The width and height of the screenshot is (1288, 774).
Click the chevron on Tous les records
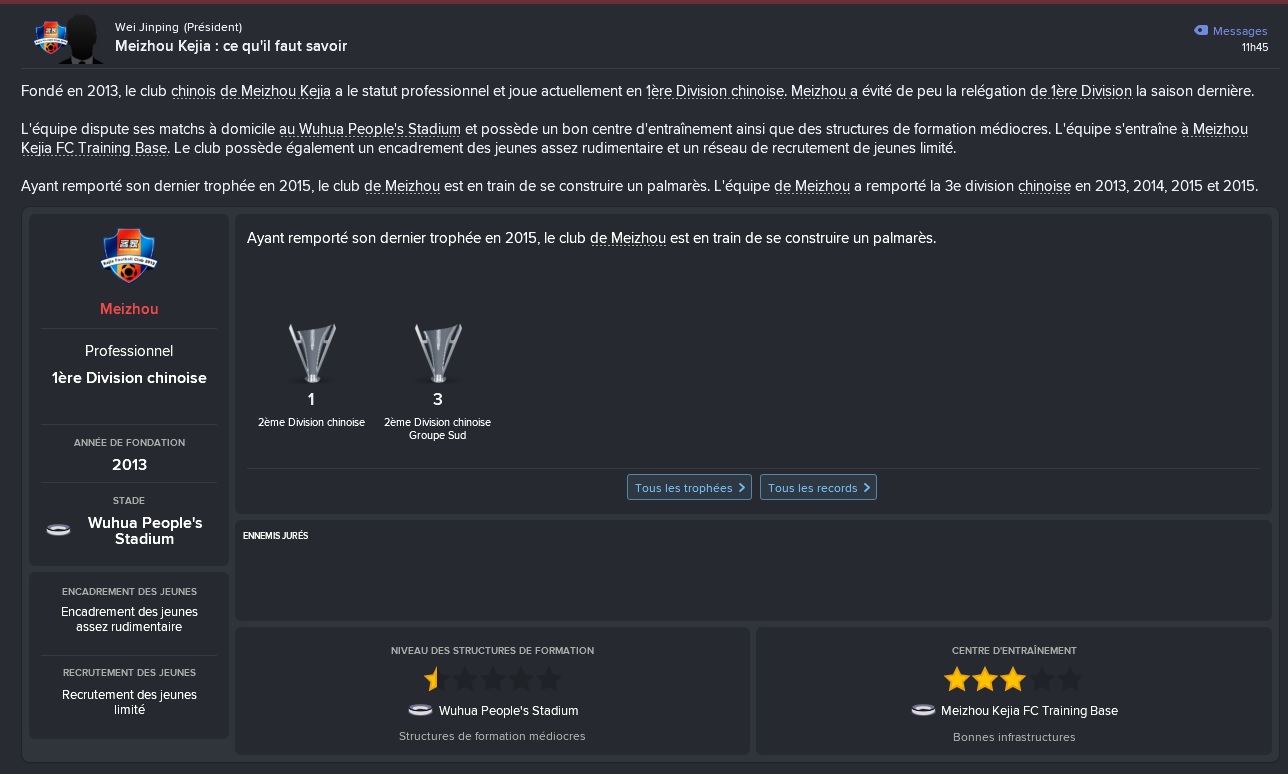tap(866, 487)
